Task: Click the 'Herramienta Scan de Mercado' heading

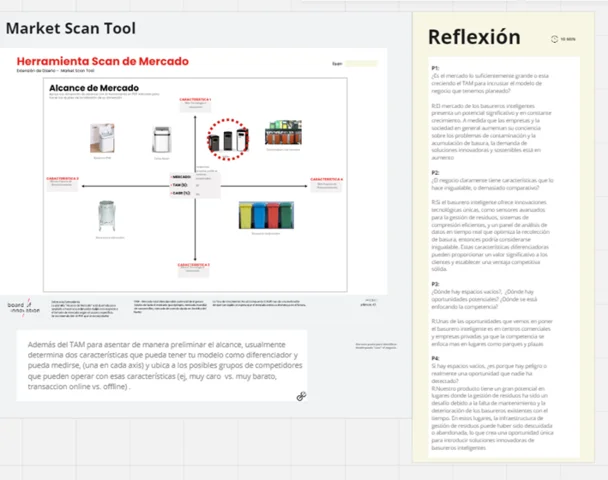Action: tap(103, 61)
